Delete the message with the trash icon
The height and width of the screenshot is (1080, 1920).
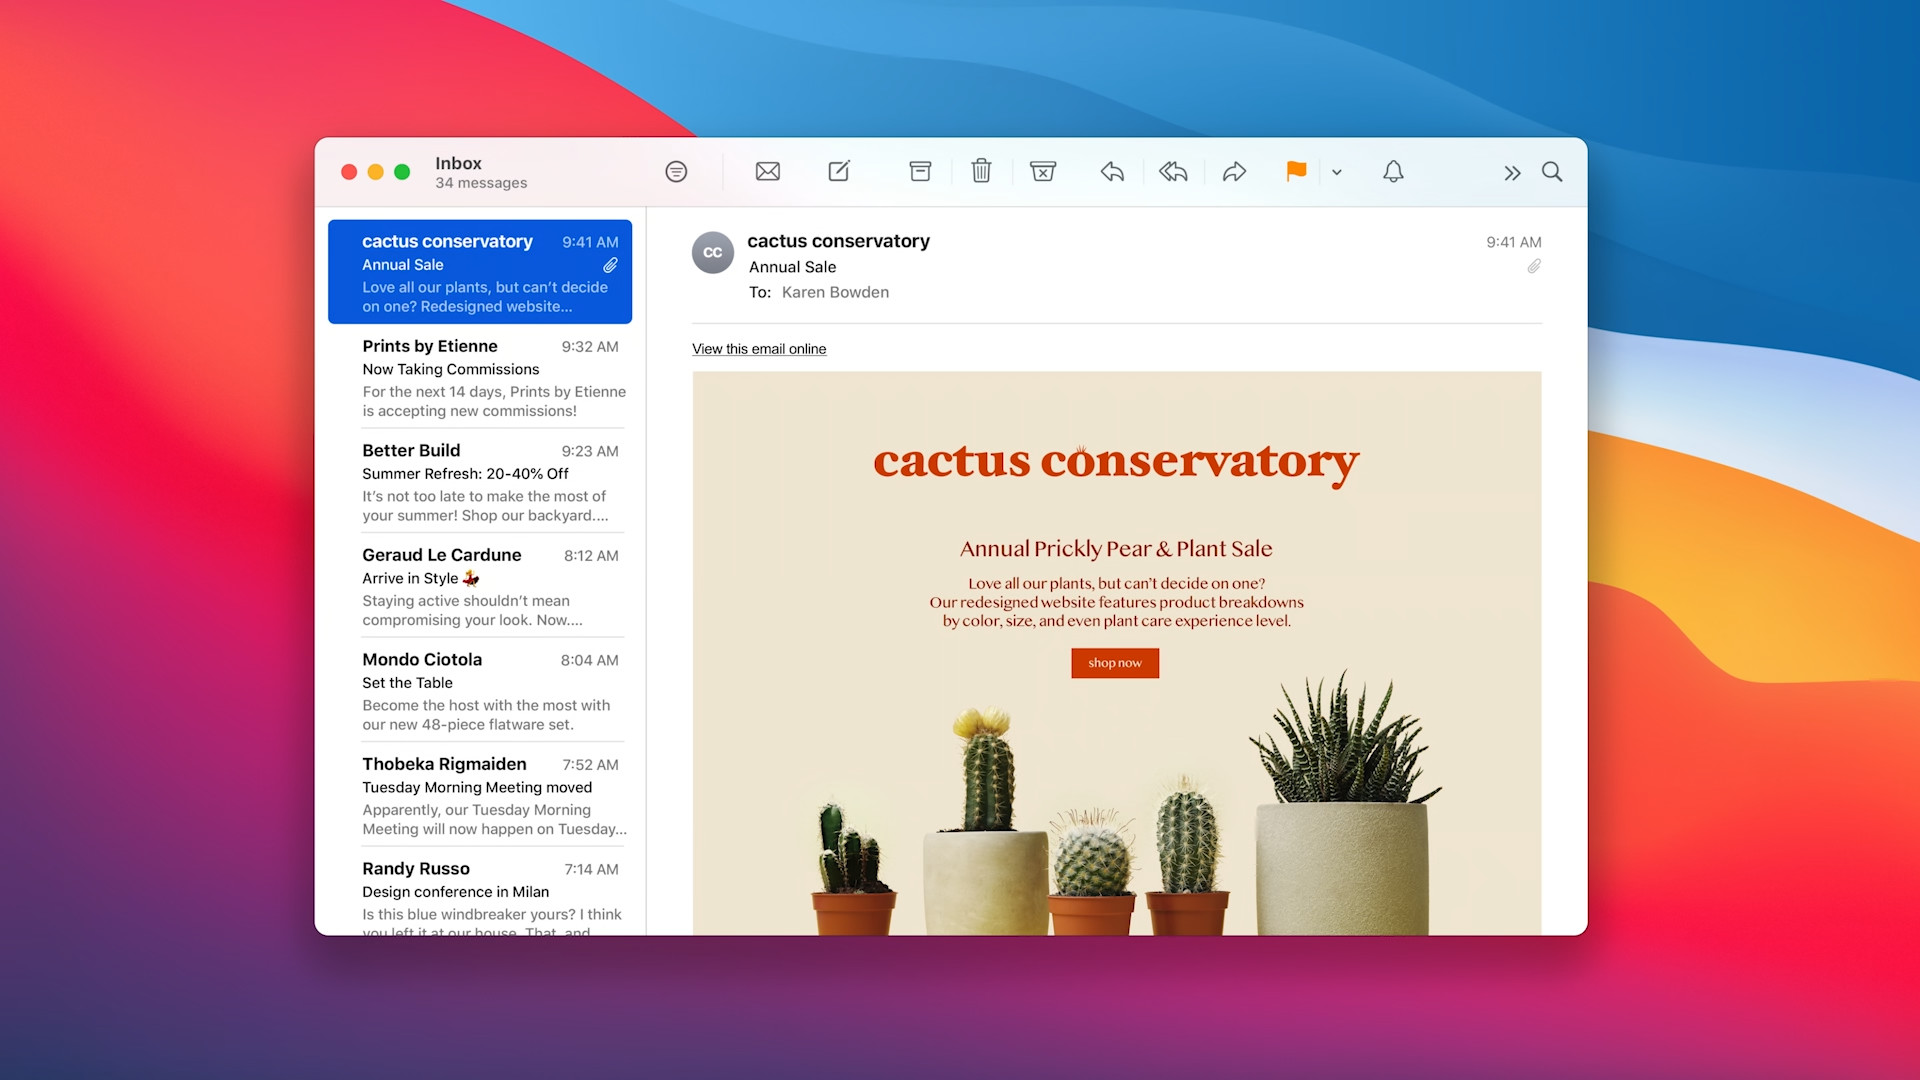pyautogui.click(x=981, y=171)
